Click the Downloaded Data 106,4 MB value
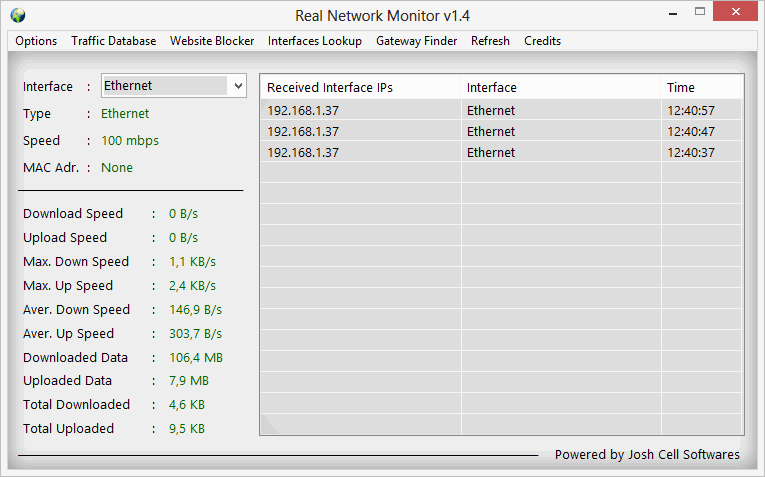The width and height of the screenshot is (765, 477). [196, 358]
